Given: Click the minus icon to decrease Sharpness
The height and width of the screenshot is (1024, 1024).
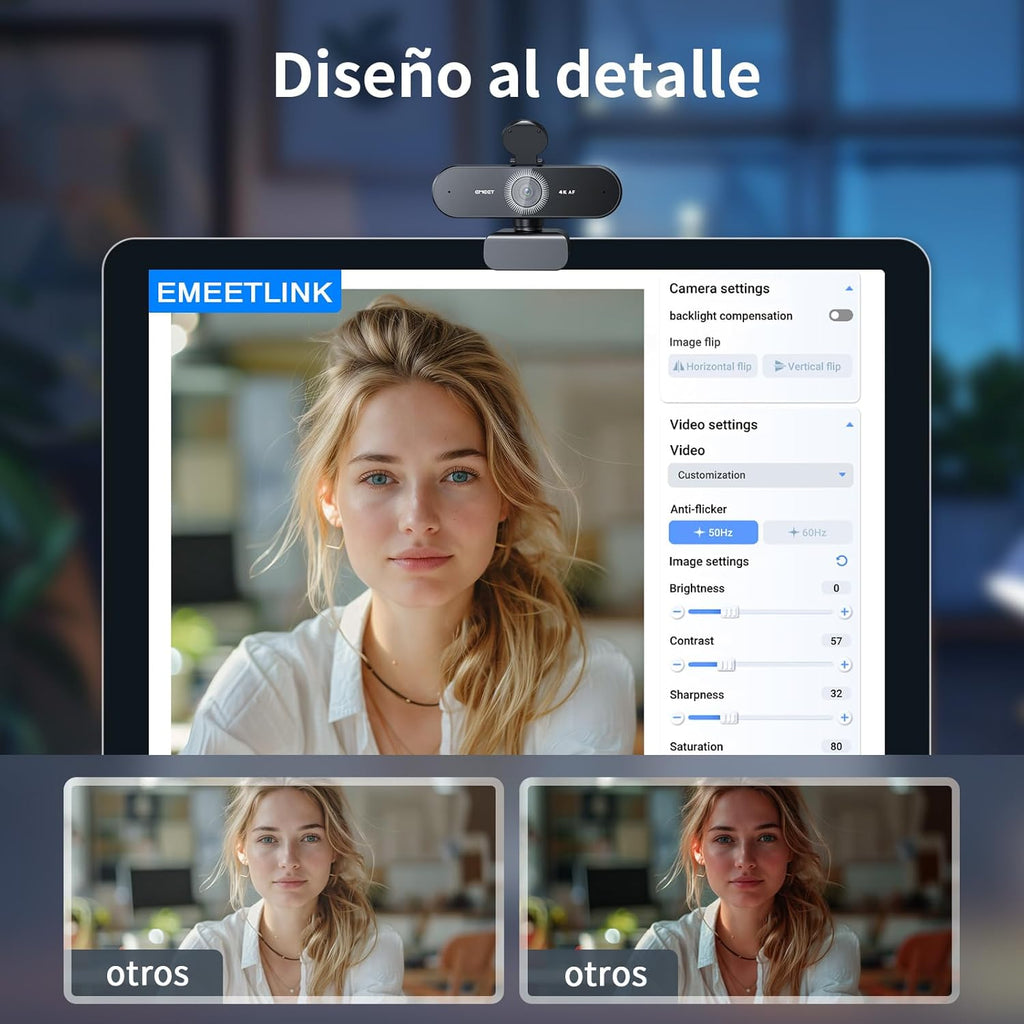Looking at the screenshot, I should tap(678, 719).
